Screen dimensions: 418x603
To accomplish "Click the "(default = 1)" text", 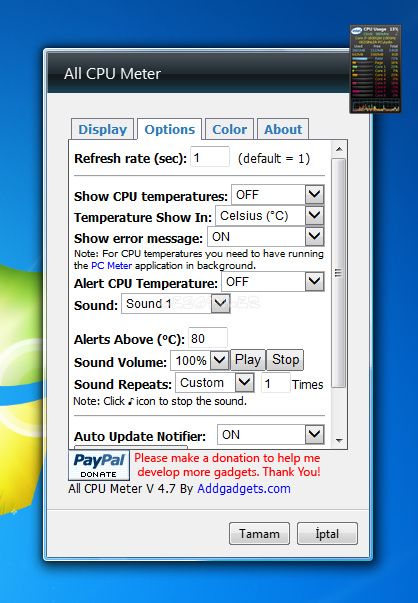I will point(274,158).
